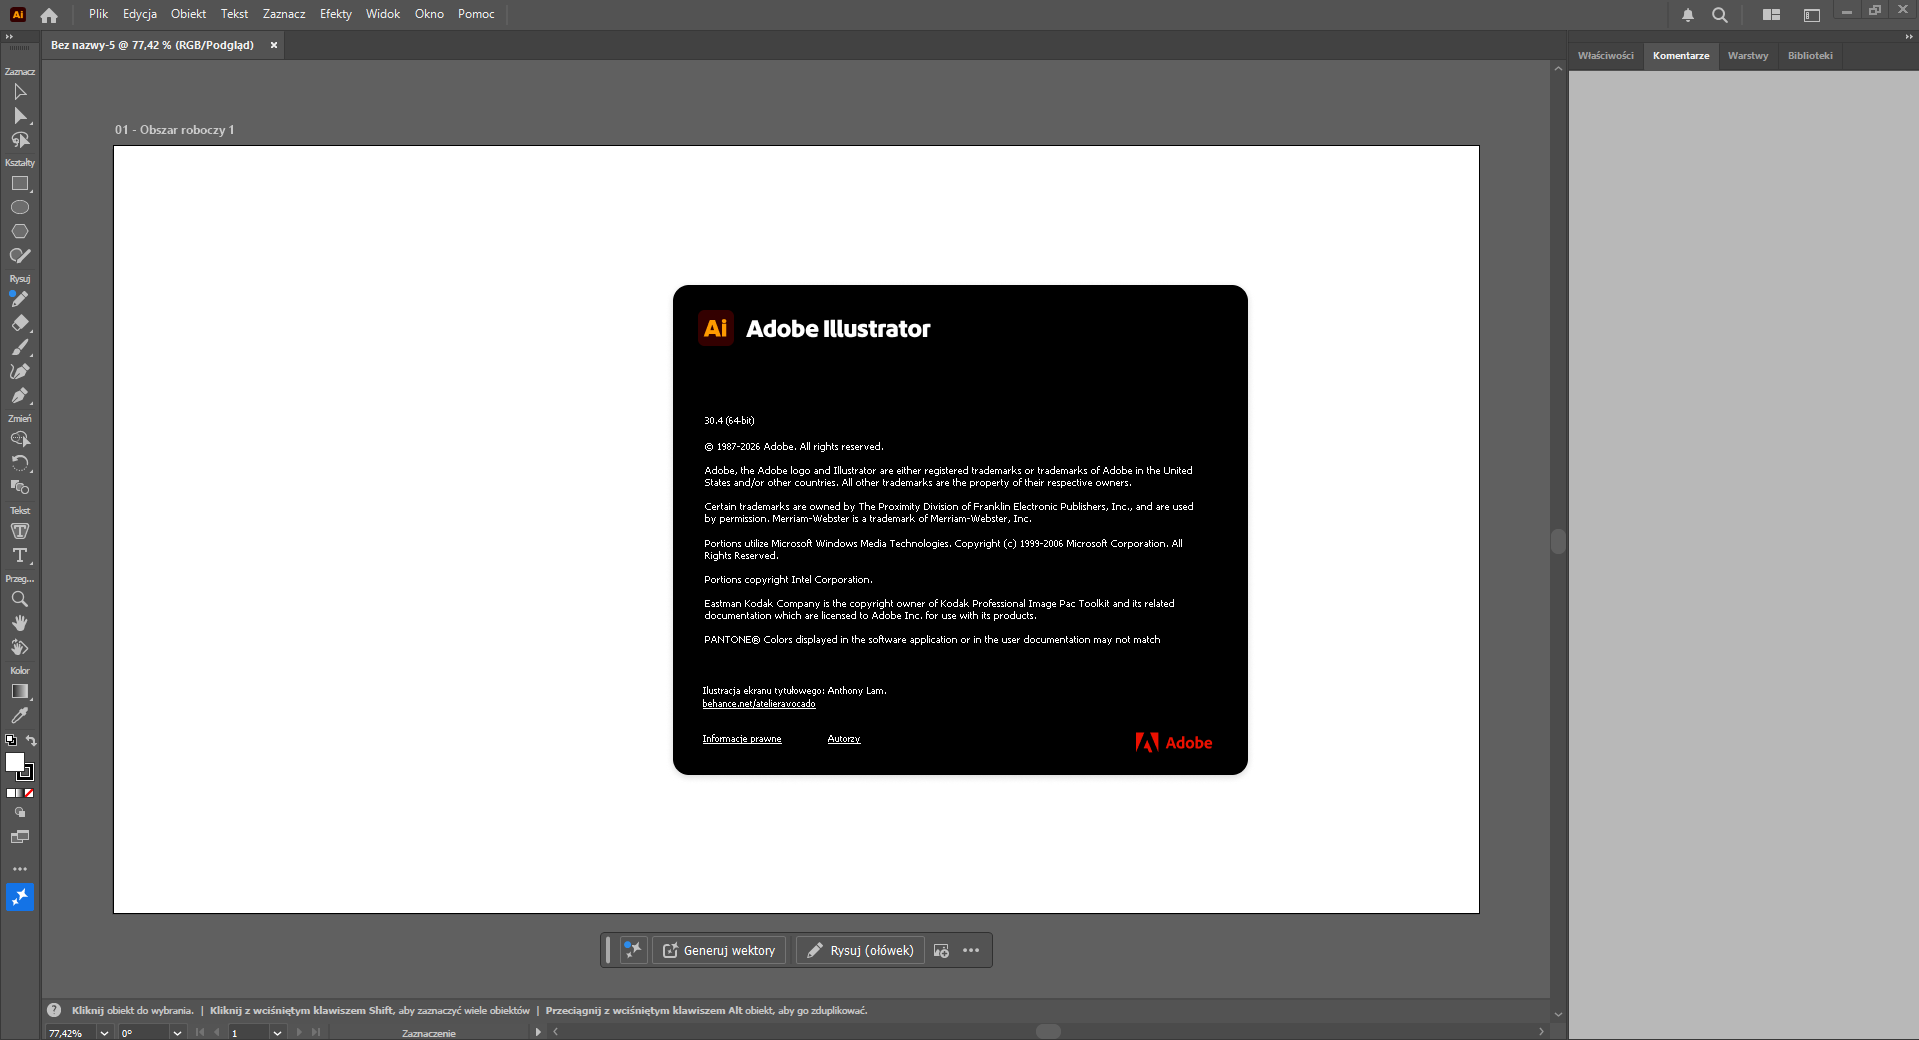Click the sparkle icon in contextual task bar
Screen dimensions: 1919x1040
(634, 950)
